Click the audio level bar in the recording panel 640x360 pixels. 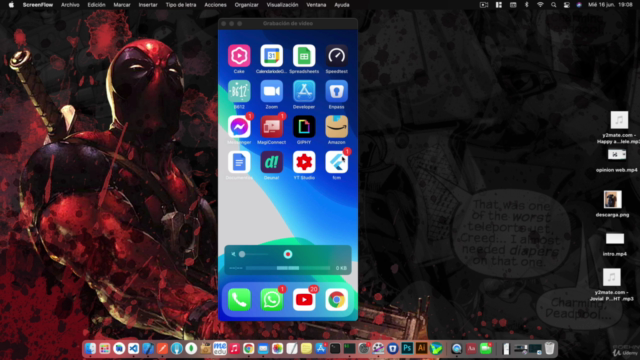pos(288,268)
